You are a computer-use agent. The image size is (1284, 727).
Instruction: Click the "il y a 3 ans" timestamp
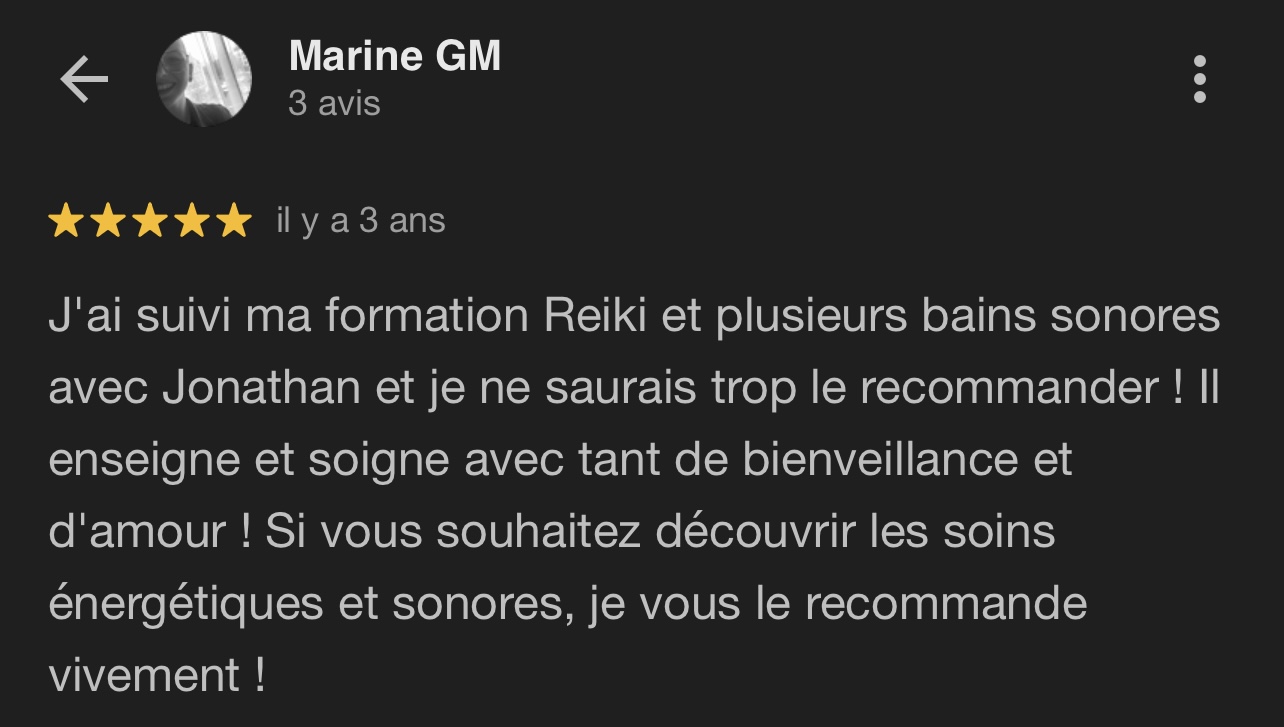[x=360, y=221]
